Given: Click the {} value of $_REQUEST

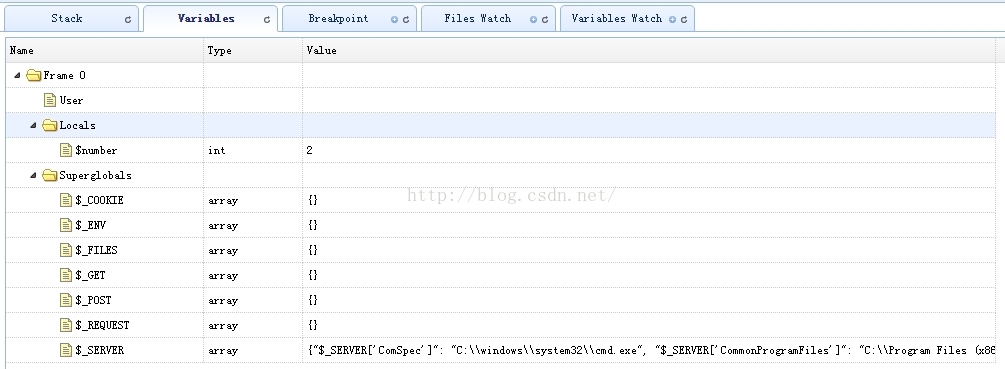Looking at the screenshot, I should tap(313, 325).
